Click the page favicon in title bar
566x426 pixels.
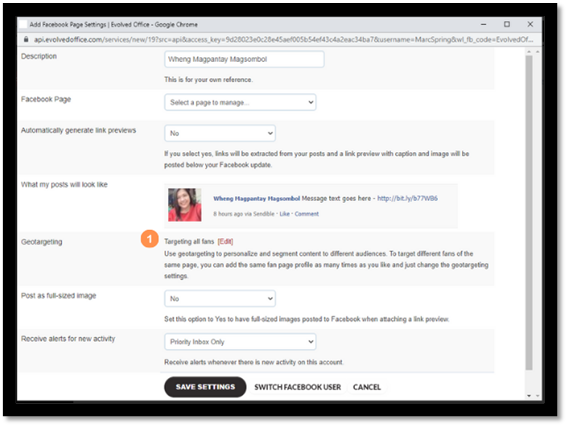23,24
